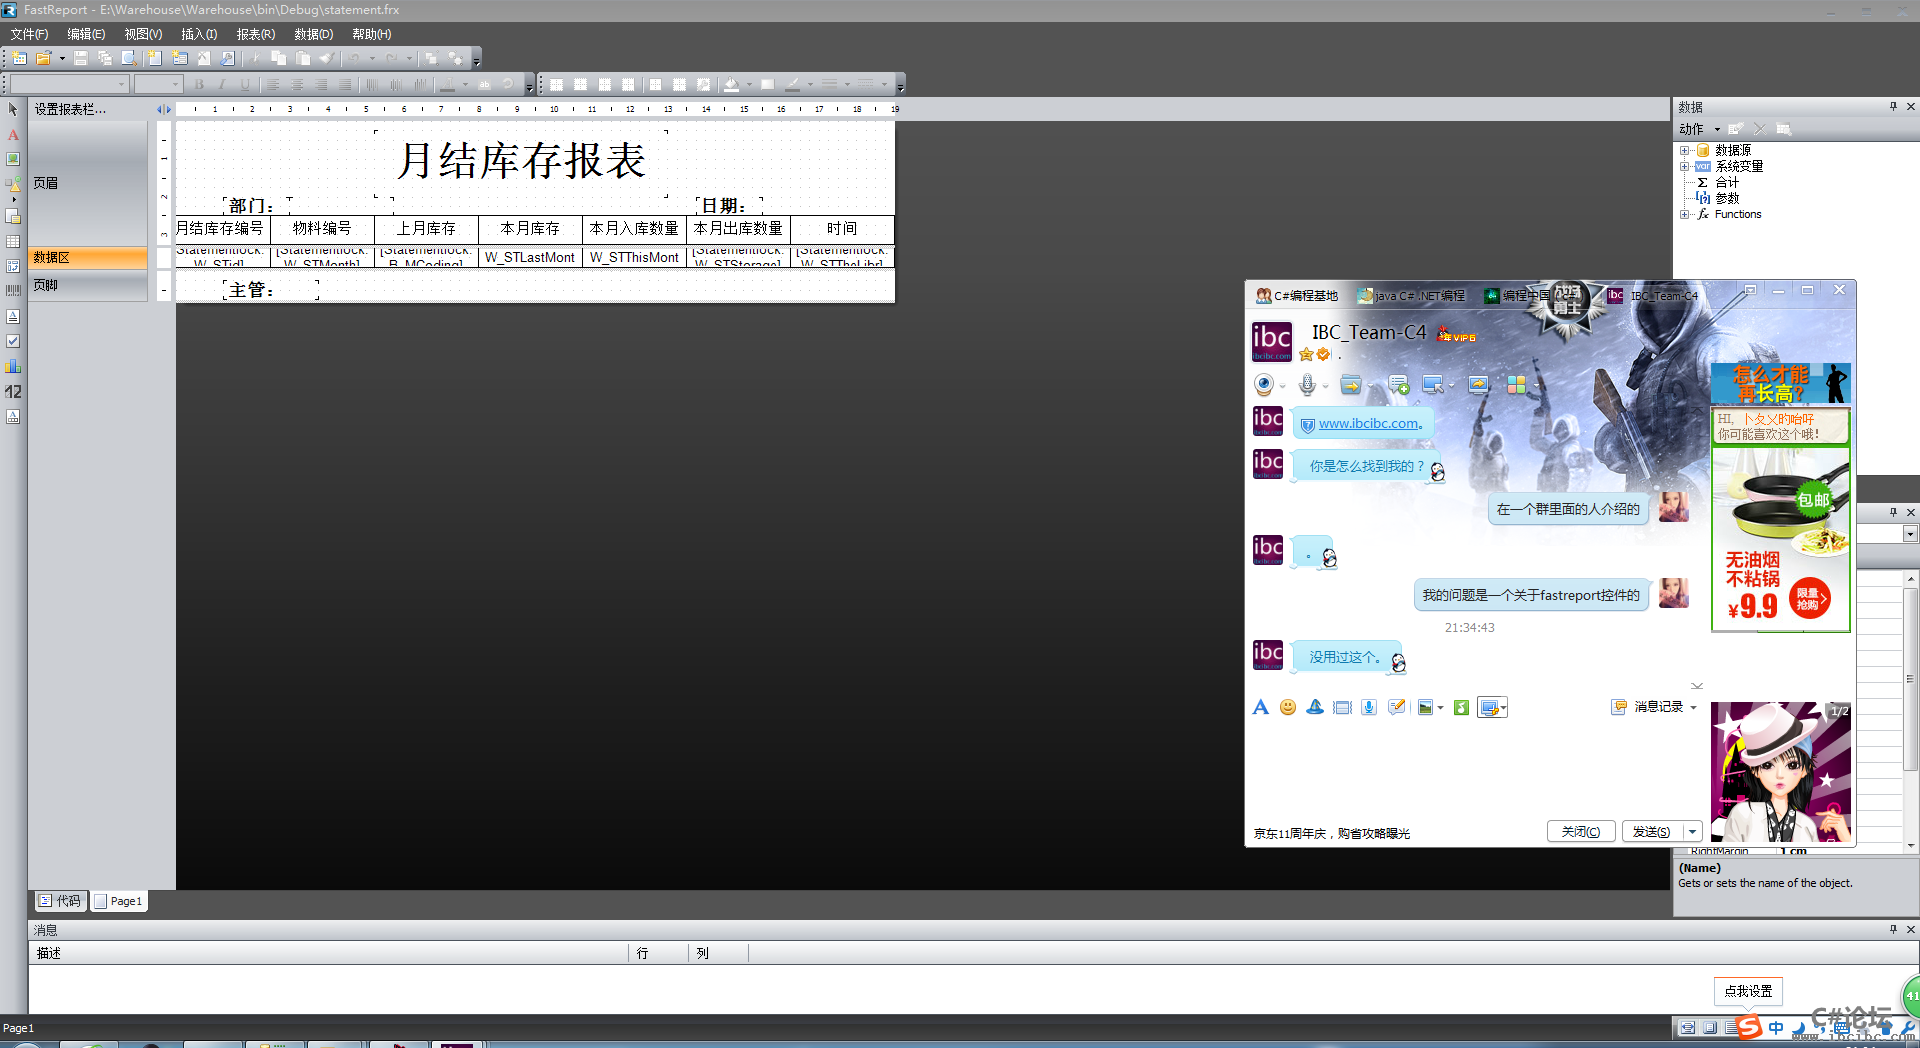Select the Table object tool

[13, 241]
